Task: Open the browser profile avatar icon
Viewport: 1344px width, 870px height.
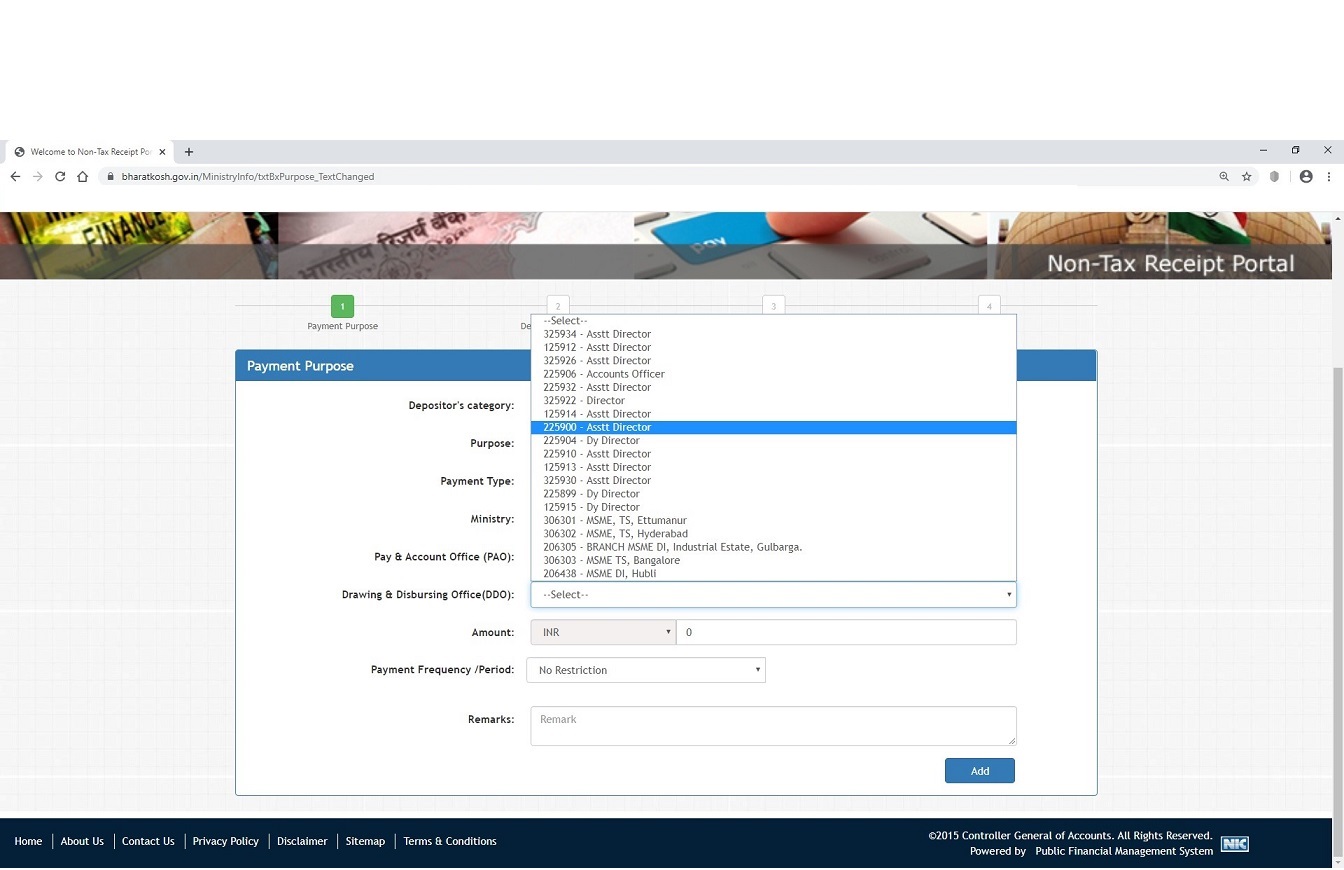Action: [x=1306, y=177]
